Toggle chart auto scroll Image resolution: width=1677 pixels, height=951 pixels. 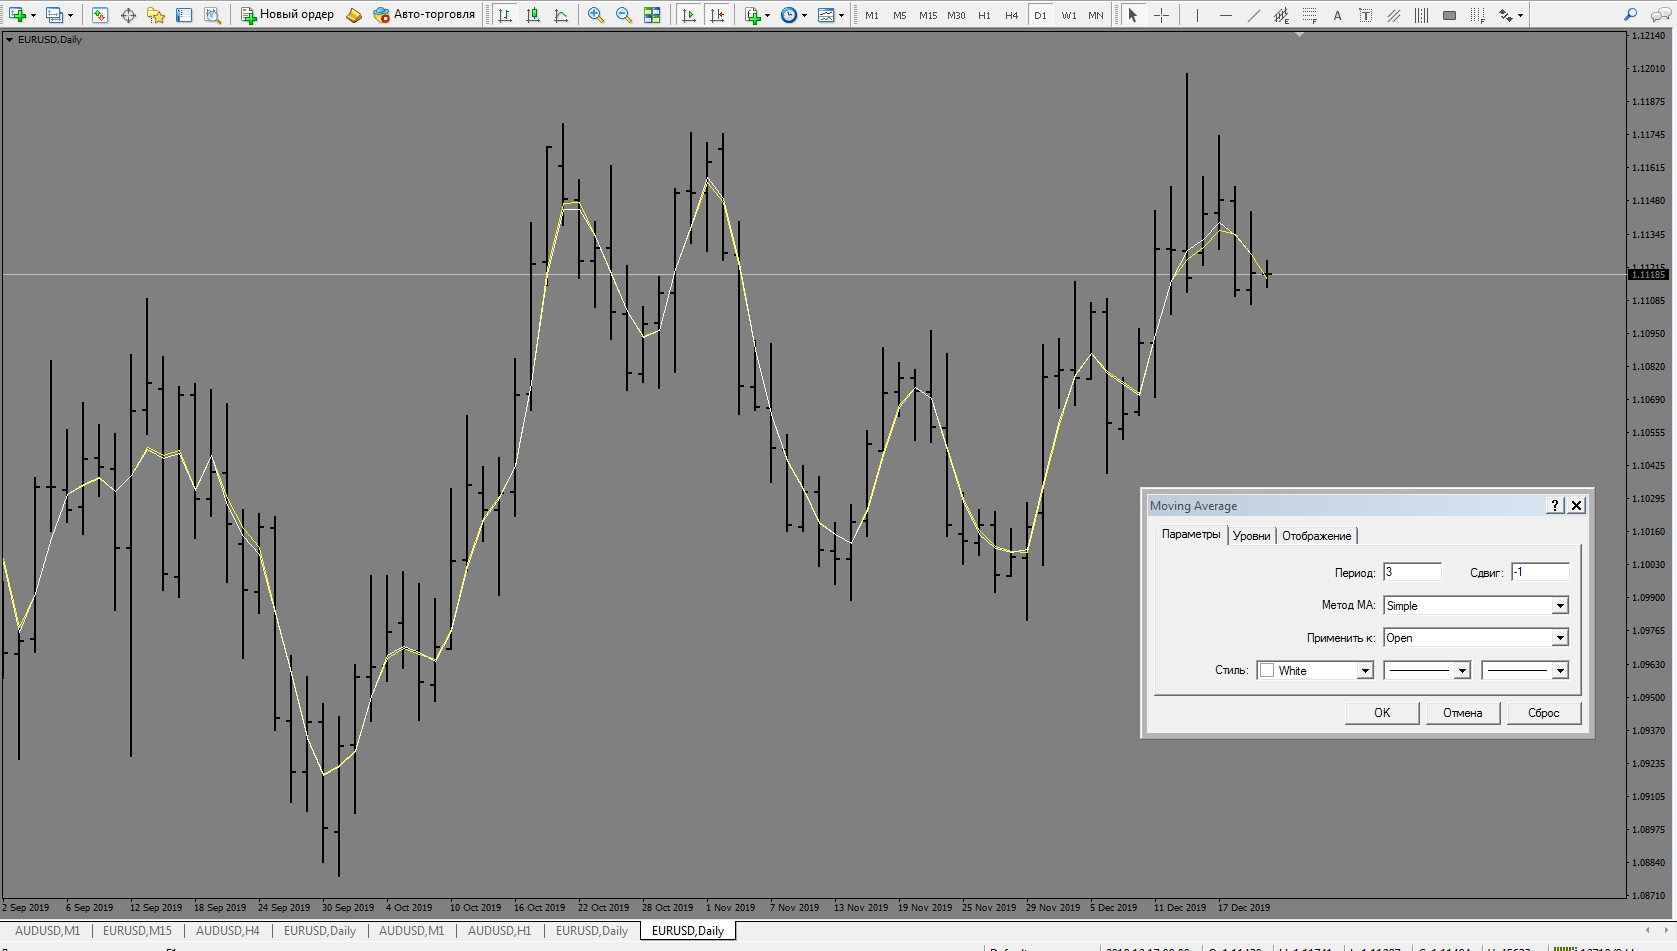click(688, 15)
